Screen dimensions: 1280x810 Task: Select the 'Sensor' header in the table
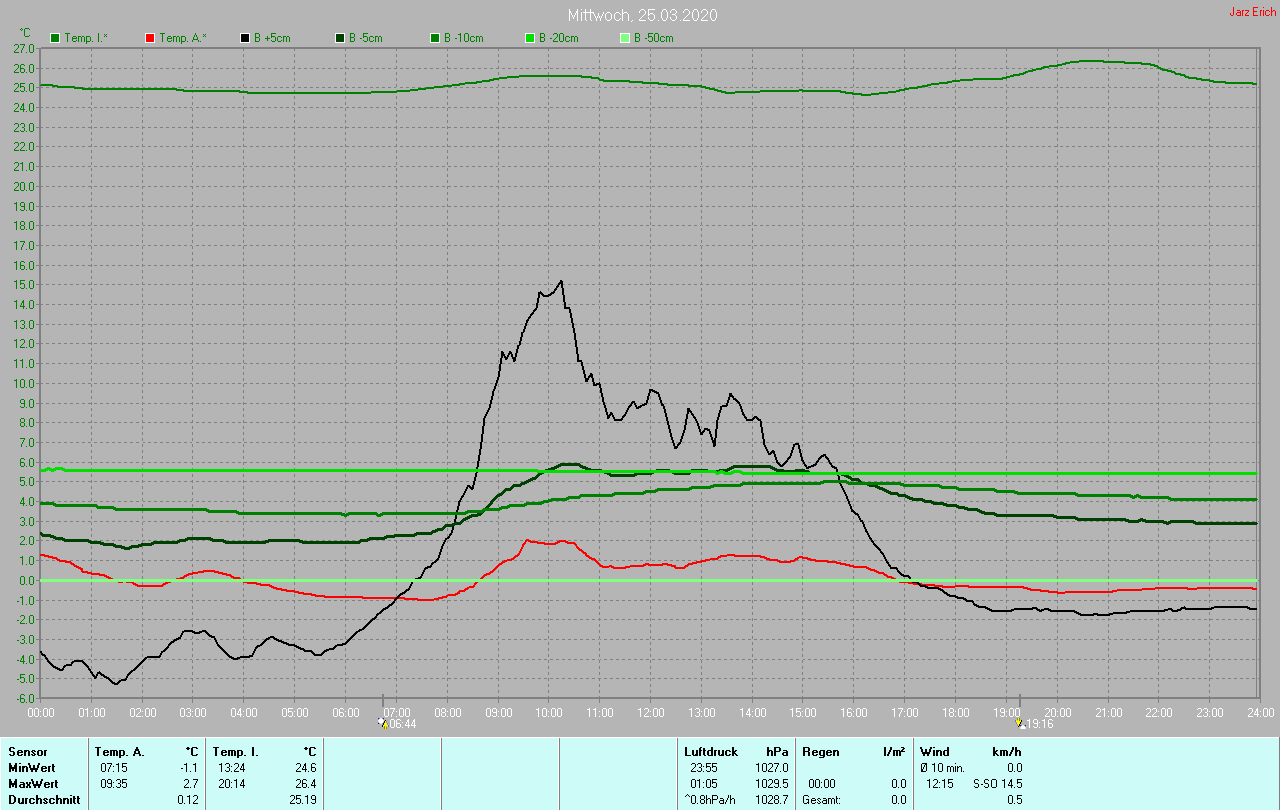click(x=27, y=751)
